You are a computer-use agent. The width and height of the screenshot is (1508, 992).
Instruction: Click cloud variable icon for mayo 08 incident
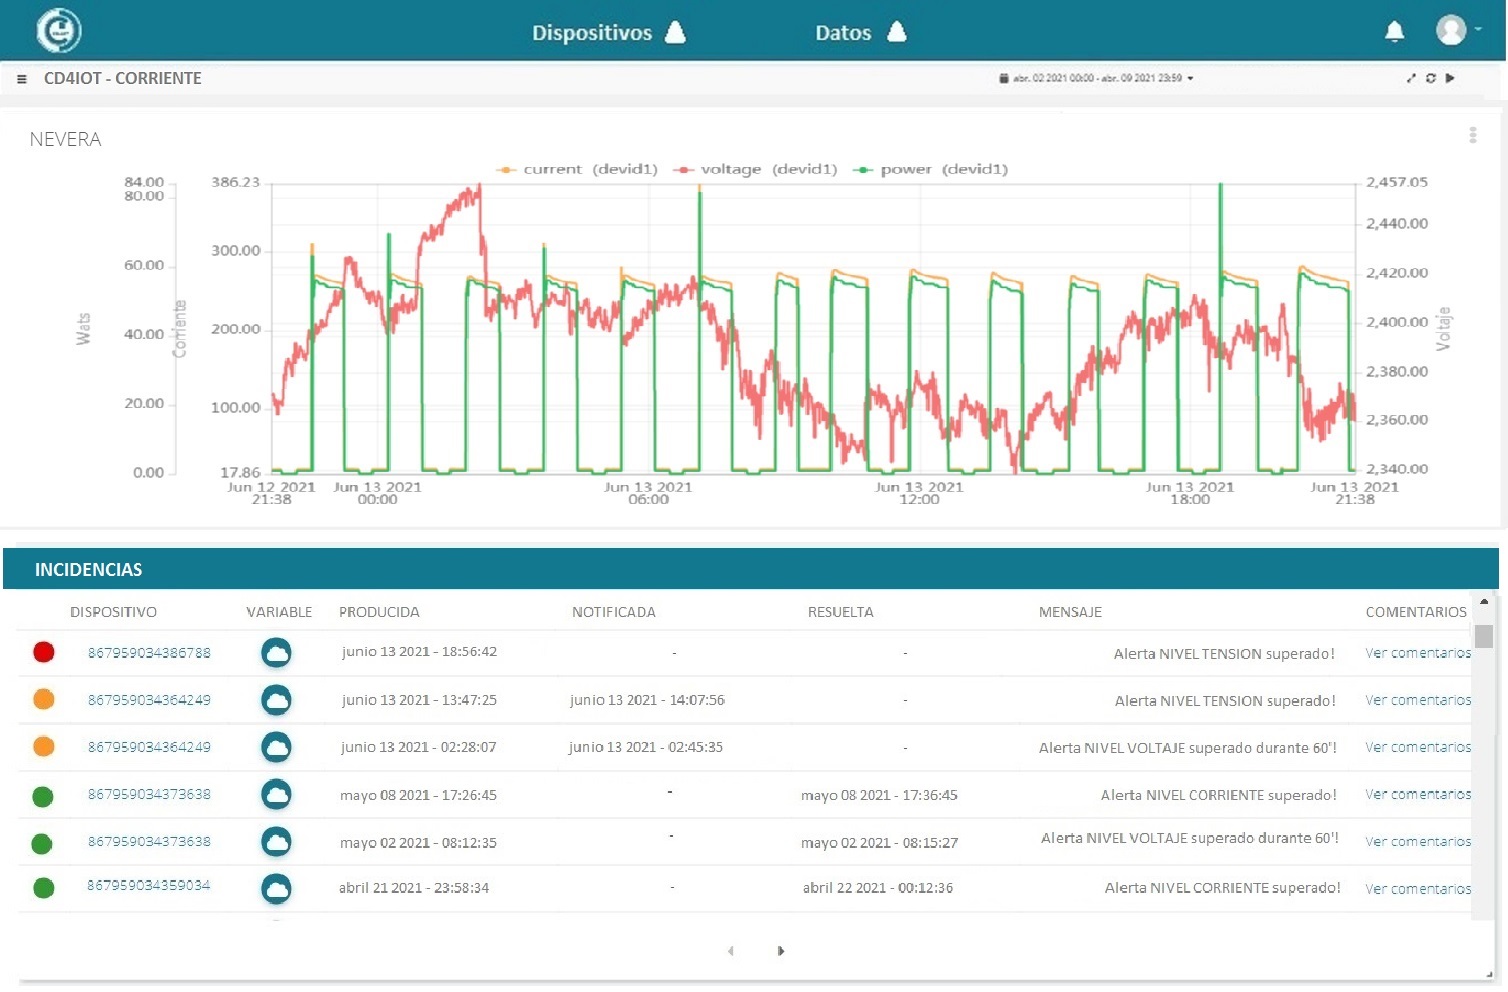[276, 794]
